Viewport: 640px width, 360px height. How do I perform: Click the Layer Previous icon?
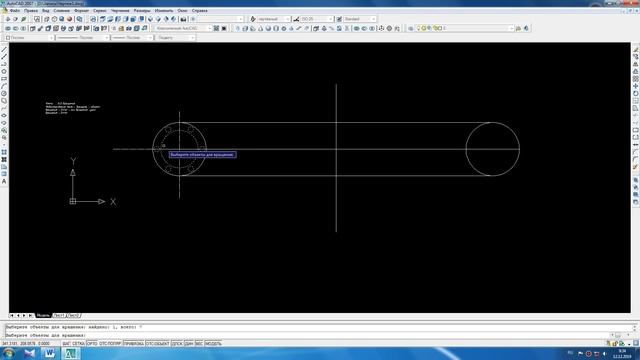pyautogui.click(x=526, y=28)
